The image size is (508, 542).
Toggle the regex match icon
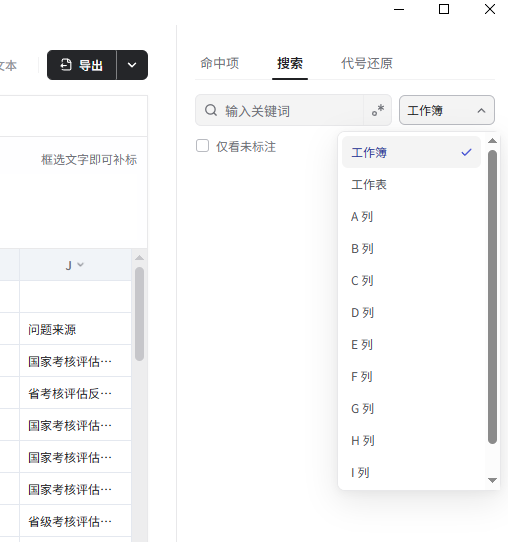pyautogui.click(x=378, y=110)
